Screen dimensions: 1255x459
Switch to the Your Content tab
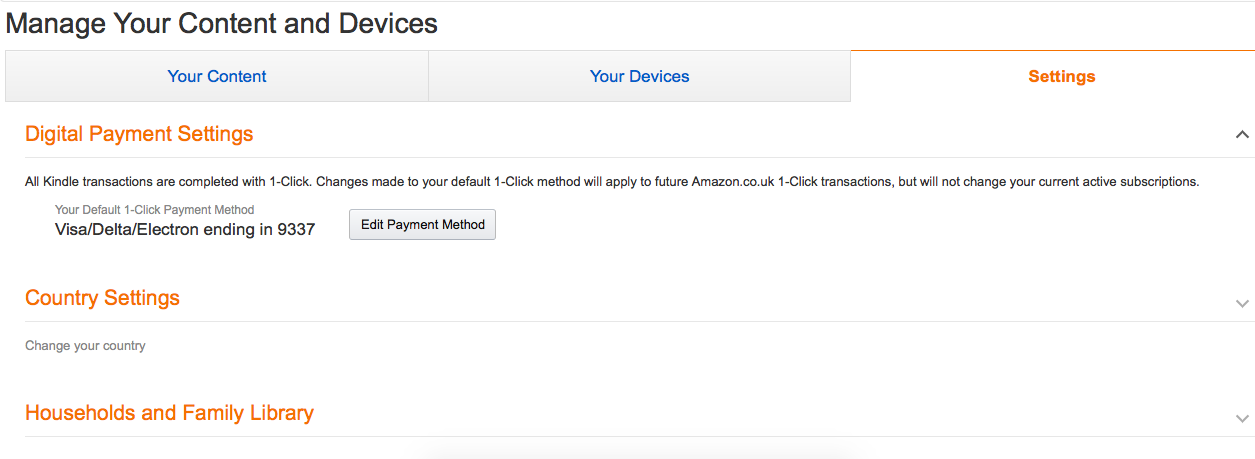click(x=217, y=76)
